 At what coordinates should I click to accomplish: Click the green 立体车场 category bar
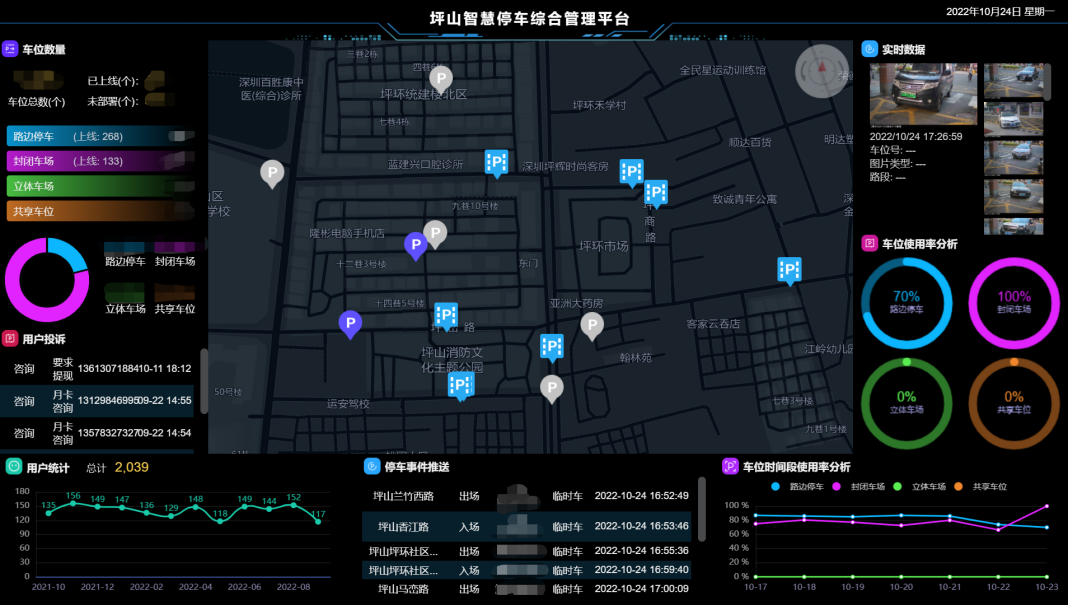(100, 186)
